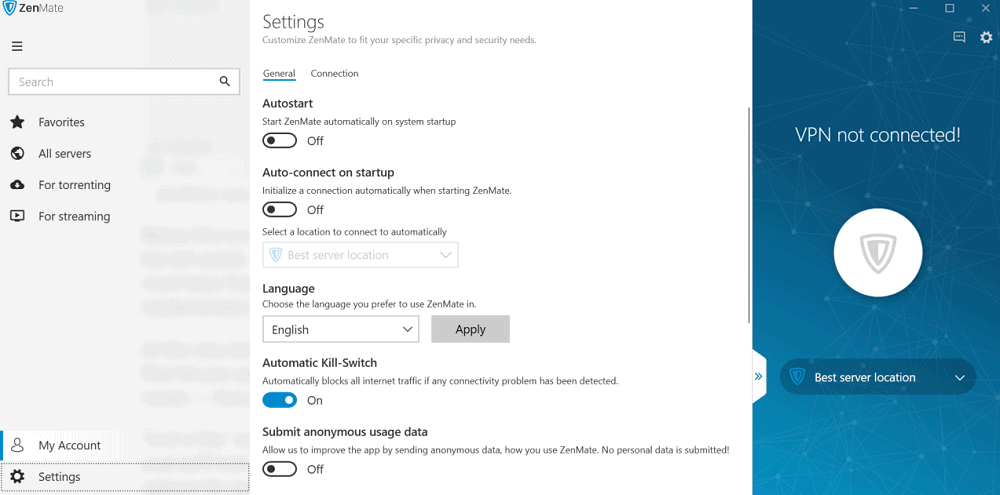Switch to the Connection tab
The image size is (1000, 495).
pos(334,73)
